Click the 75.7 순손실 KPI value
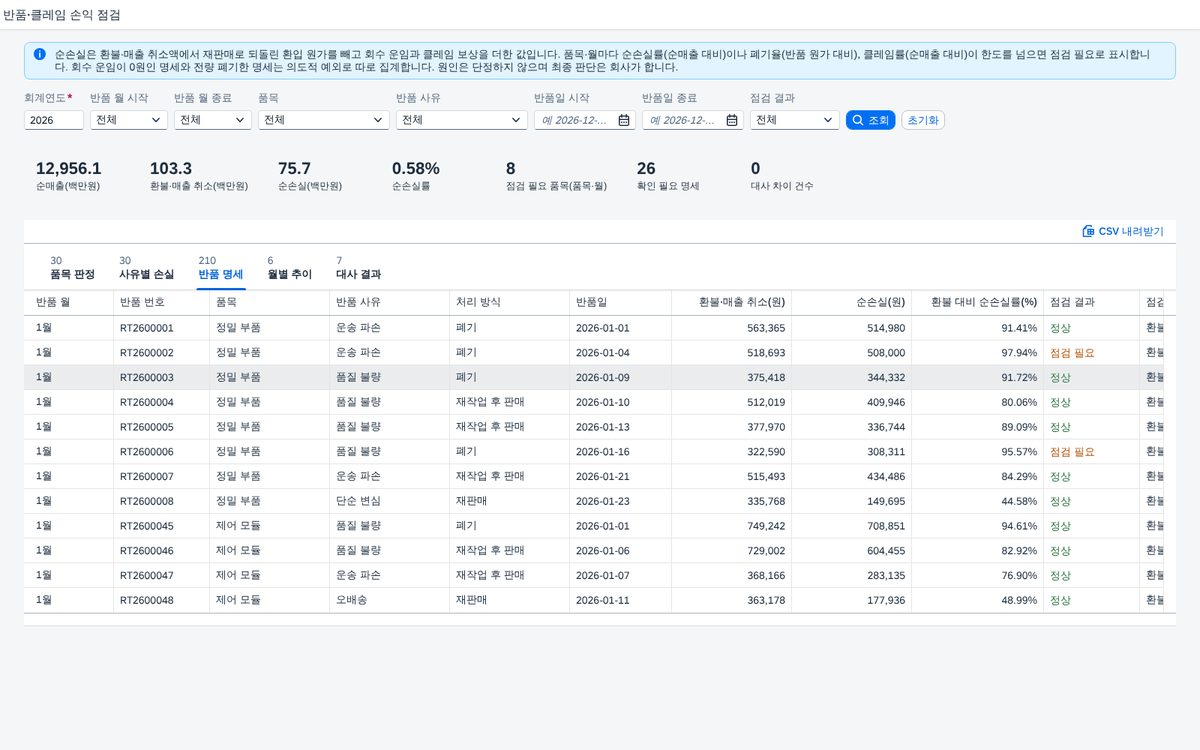Viewport: 1200px width, 750px height. point(294,169)
